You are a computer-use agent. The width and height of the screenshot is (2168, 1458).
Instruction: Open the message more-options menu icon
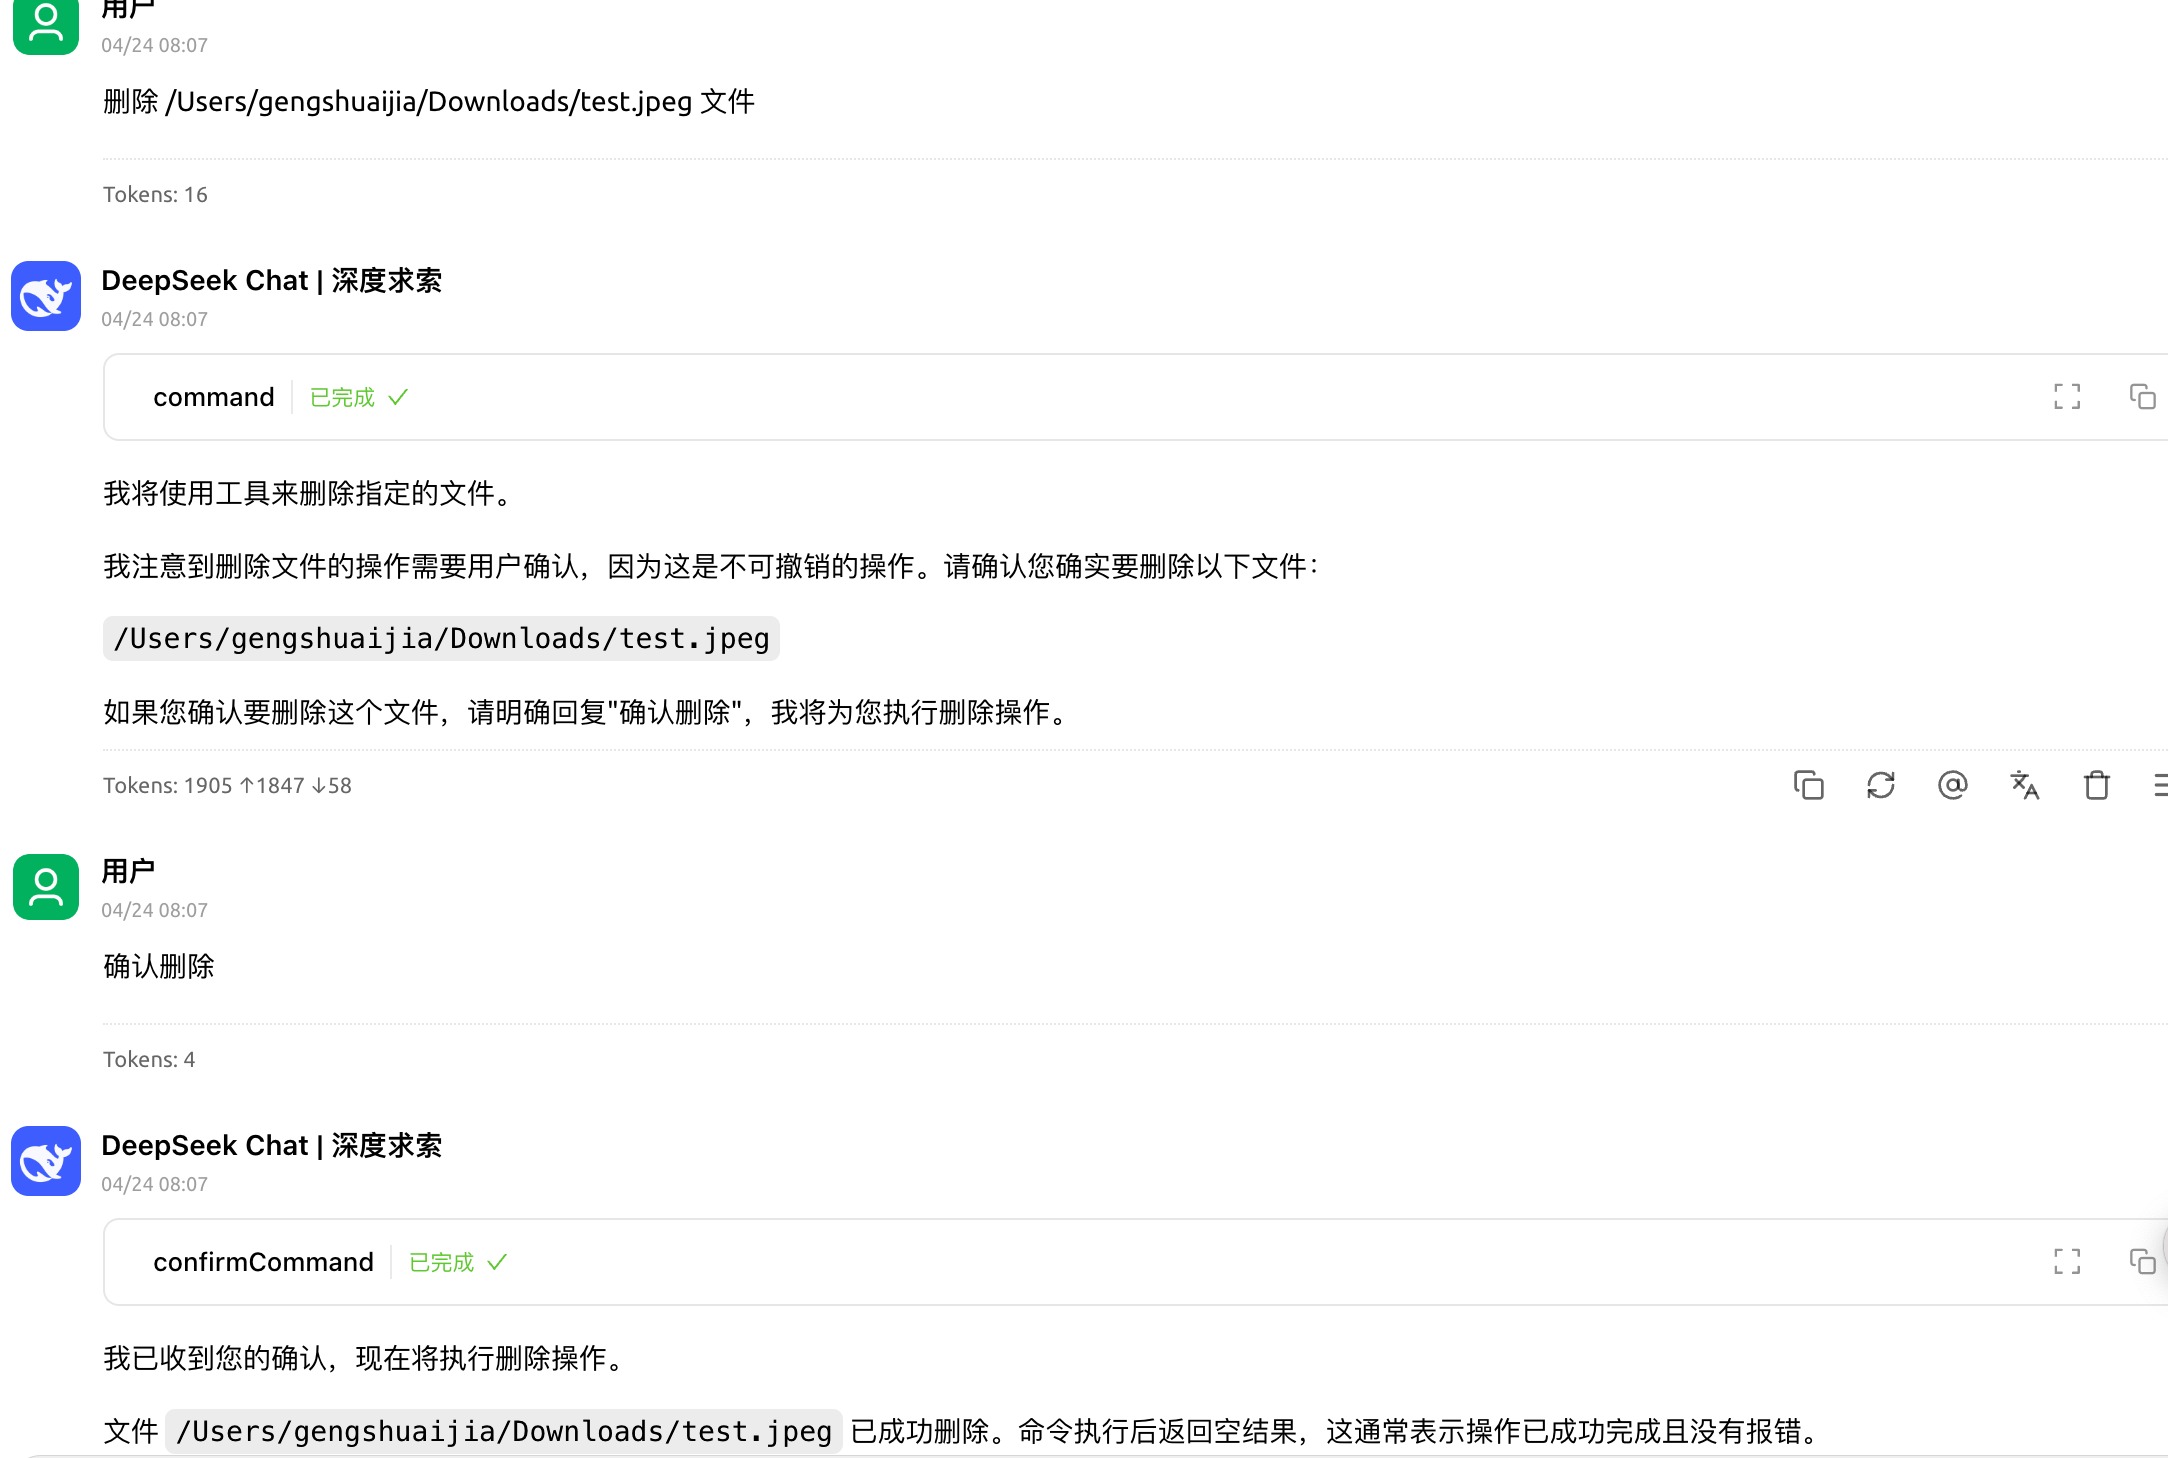[2160, 785]
